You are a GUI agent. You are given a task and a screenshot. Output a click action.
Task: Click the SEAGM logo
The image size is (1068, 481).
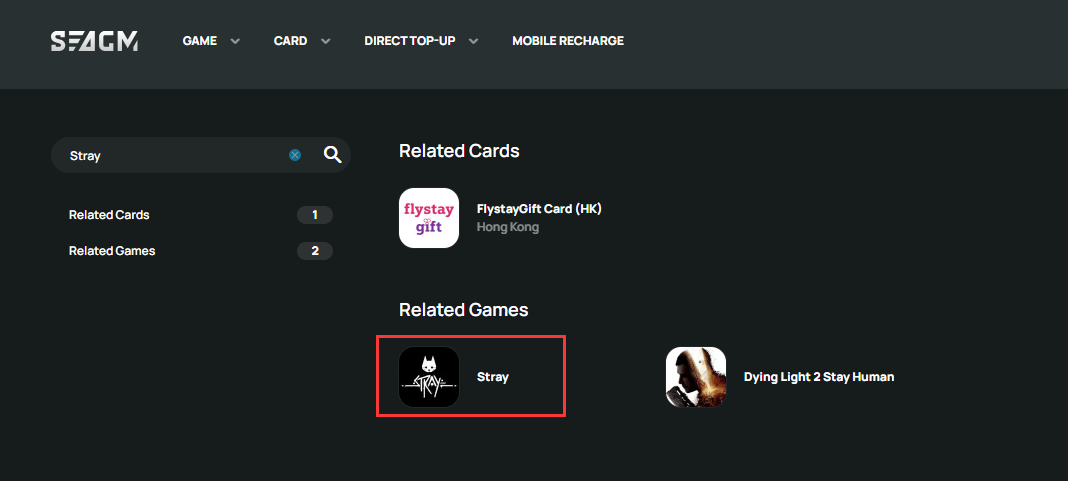pyautogui.click(x=95, y=41)
